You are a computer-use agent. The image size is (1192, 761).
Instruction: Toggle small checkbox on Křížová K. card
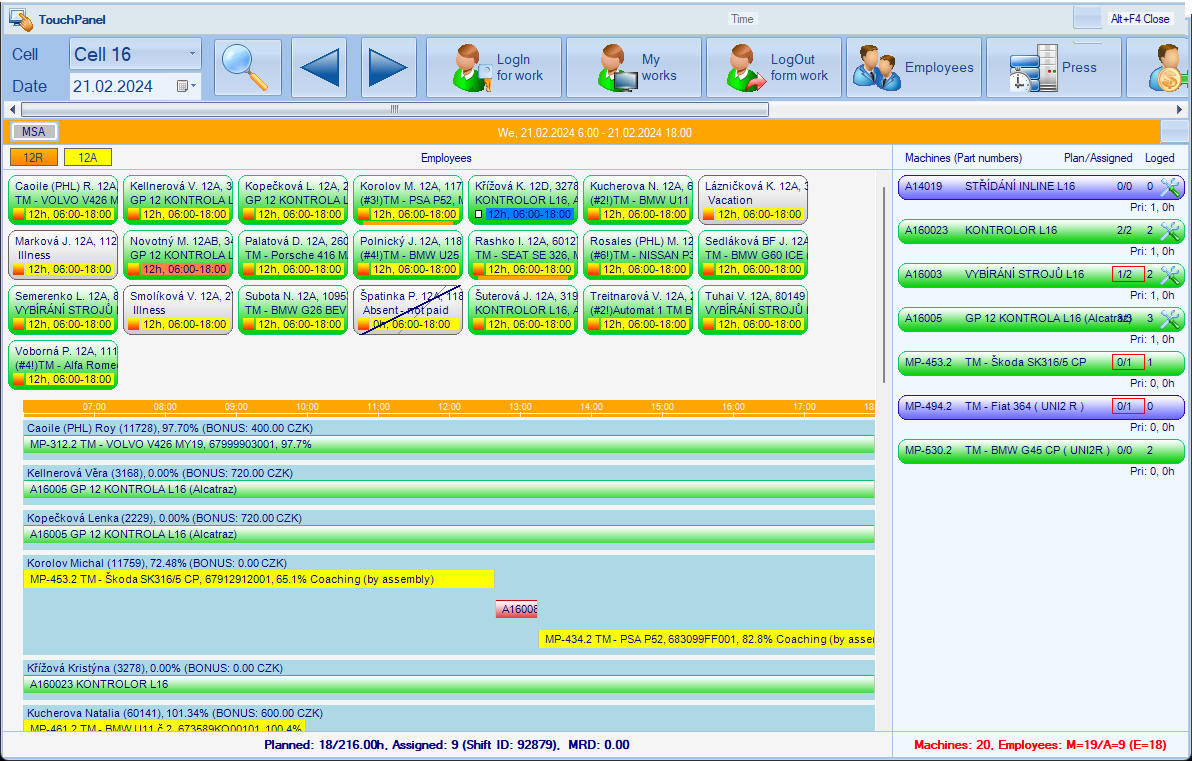(x=479, y=214)
